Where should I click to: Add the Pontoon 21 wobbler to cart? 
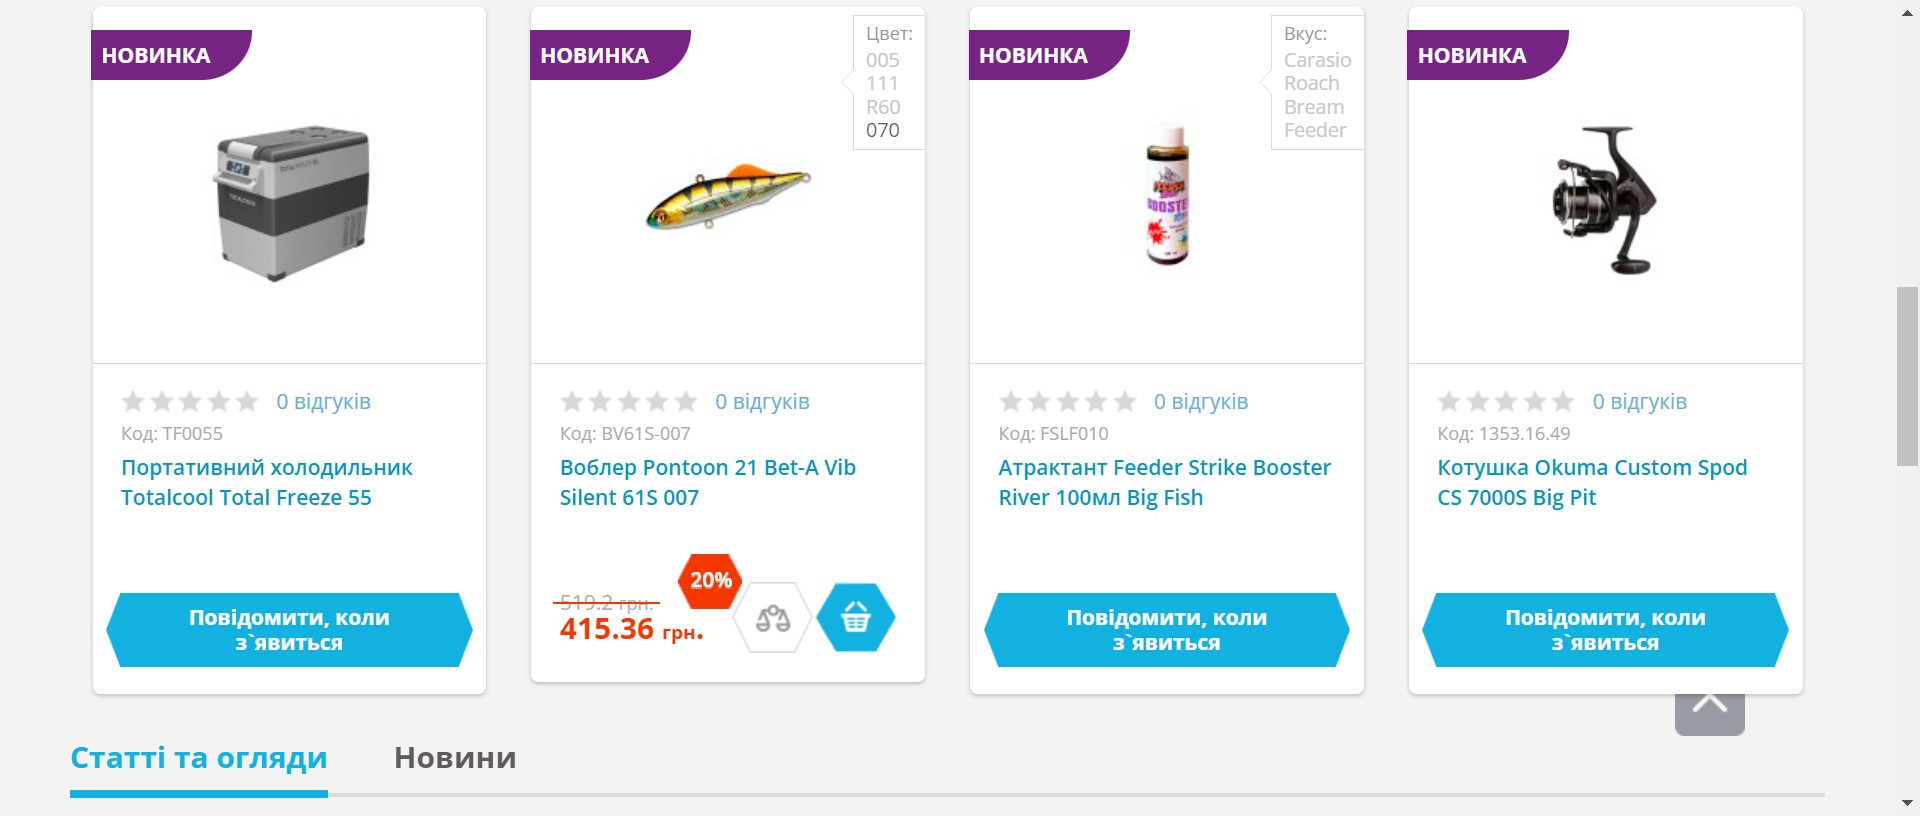855,618
